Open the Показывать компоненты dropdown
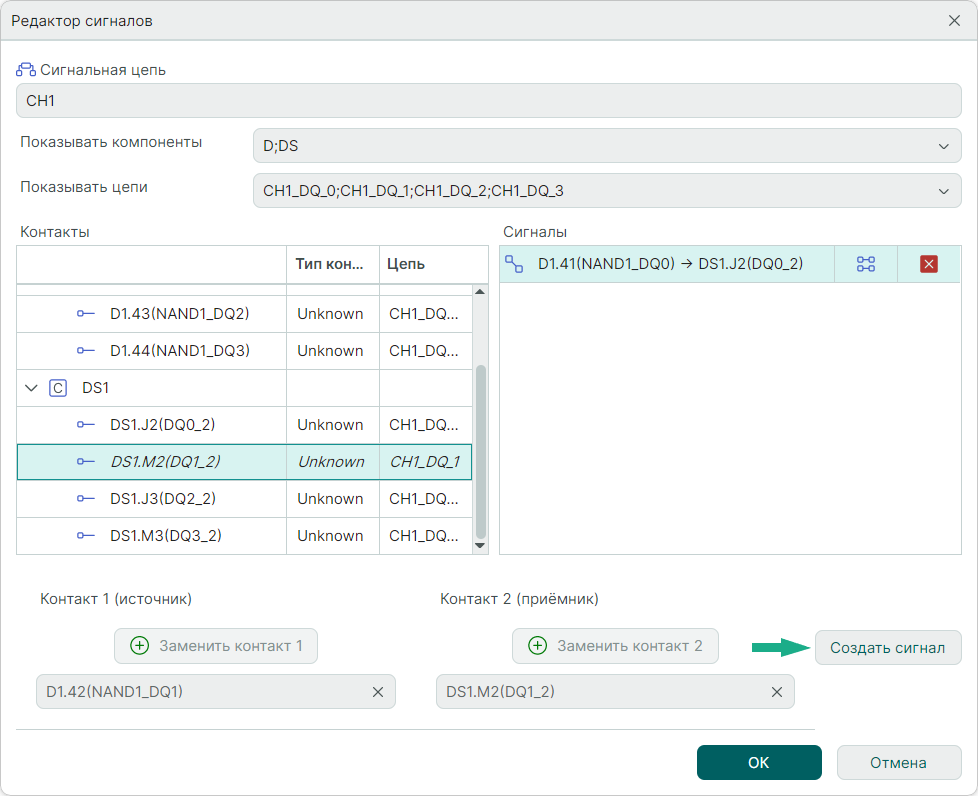Screen dimensions: 978x796 tap(607, 146)
